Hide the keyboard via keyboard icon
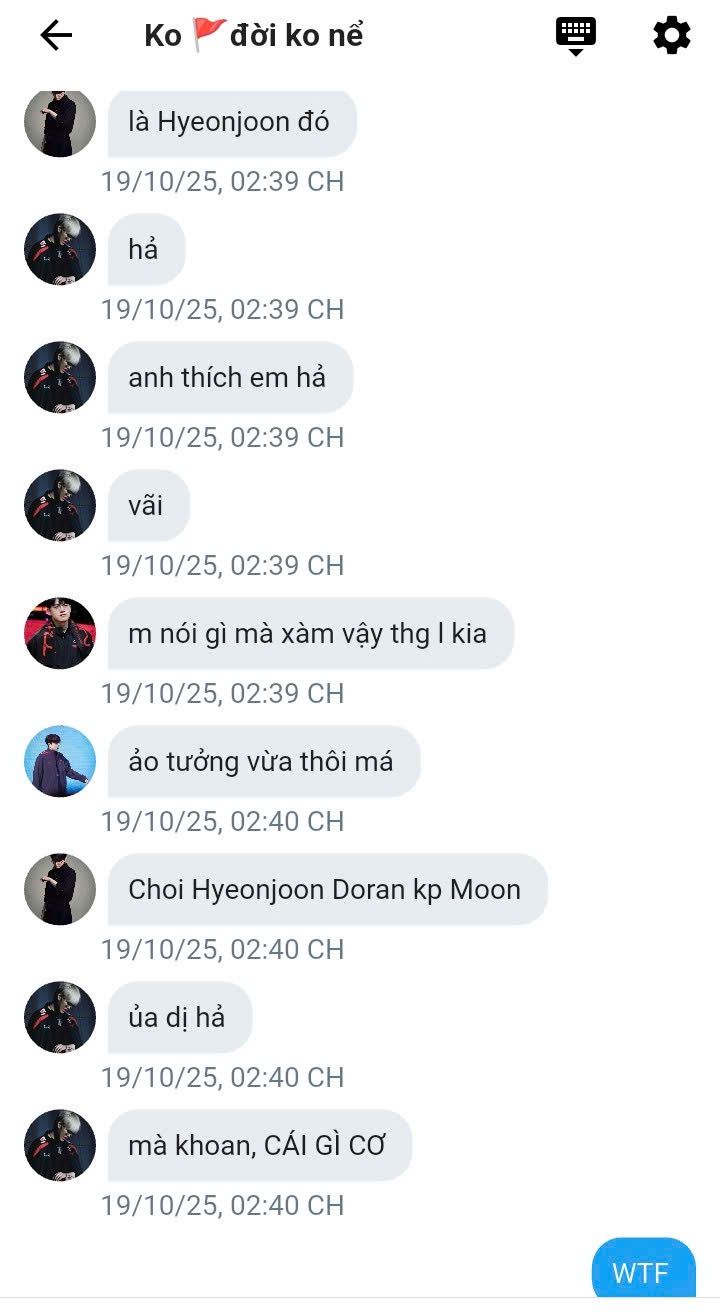Viewport: 720px width, 1315px height. (x=576, y=36)
